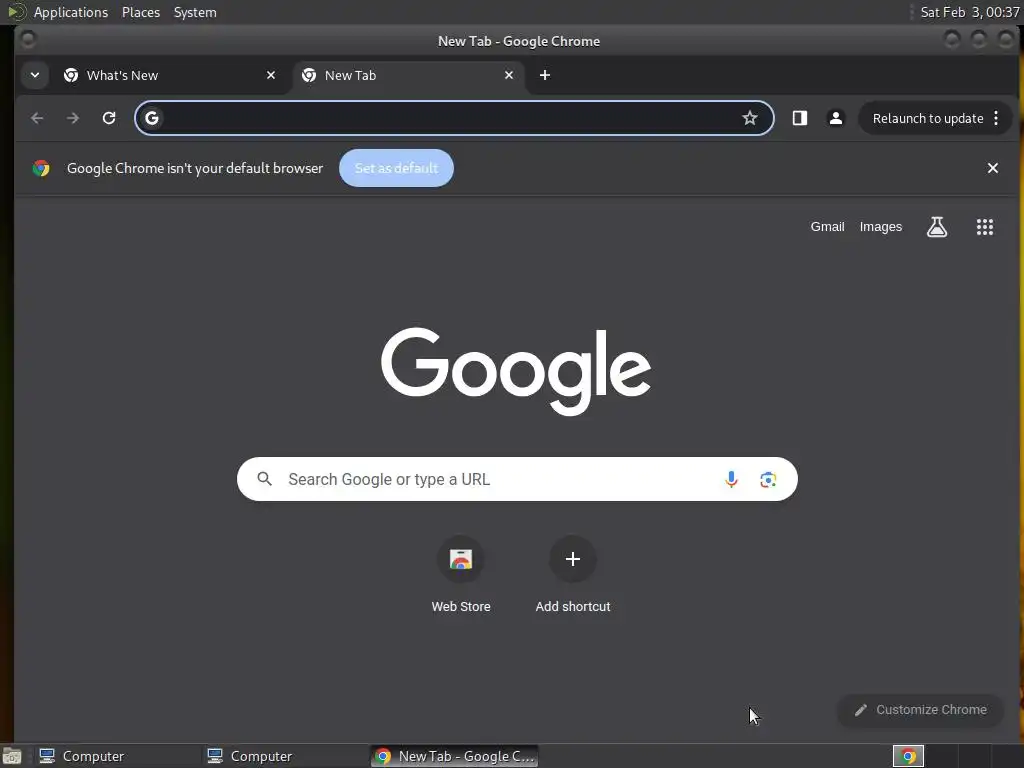Click the clock showing Sat Feb 3
Screen dimensions: 1024x768
pos(969,12)
